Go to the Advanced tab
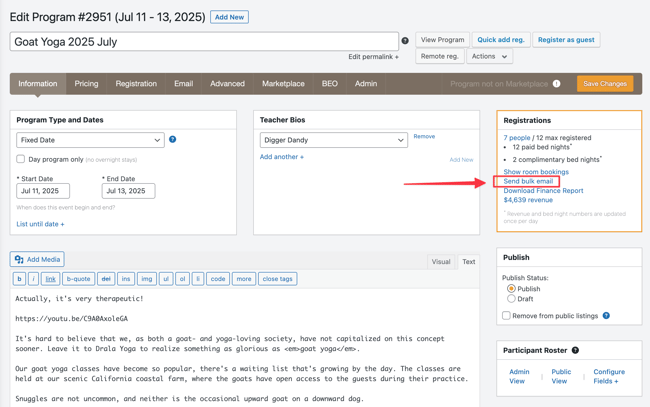650x407 pixels. 227,84
